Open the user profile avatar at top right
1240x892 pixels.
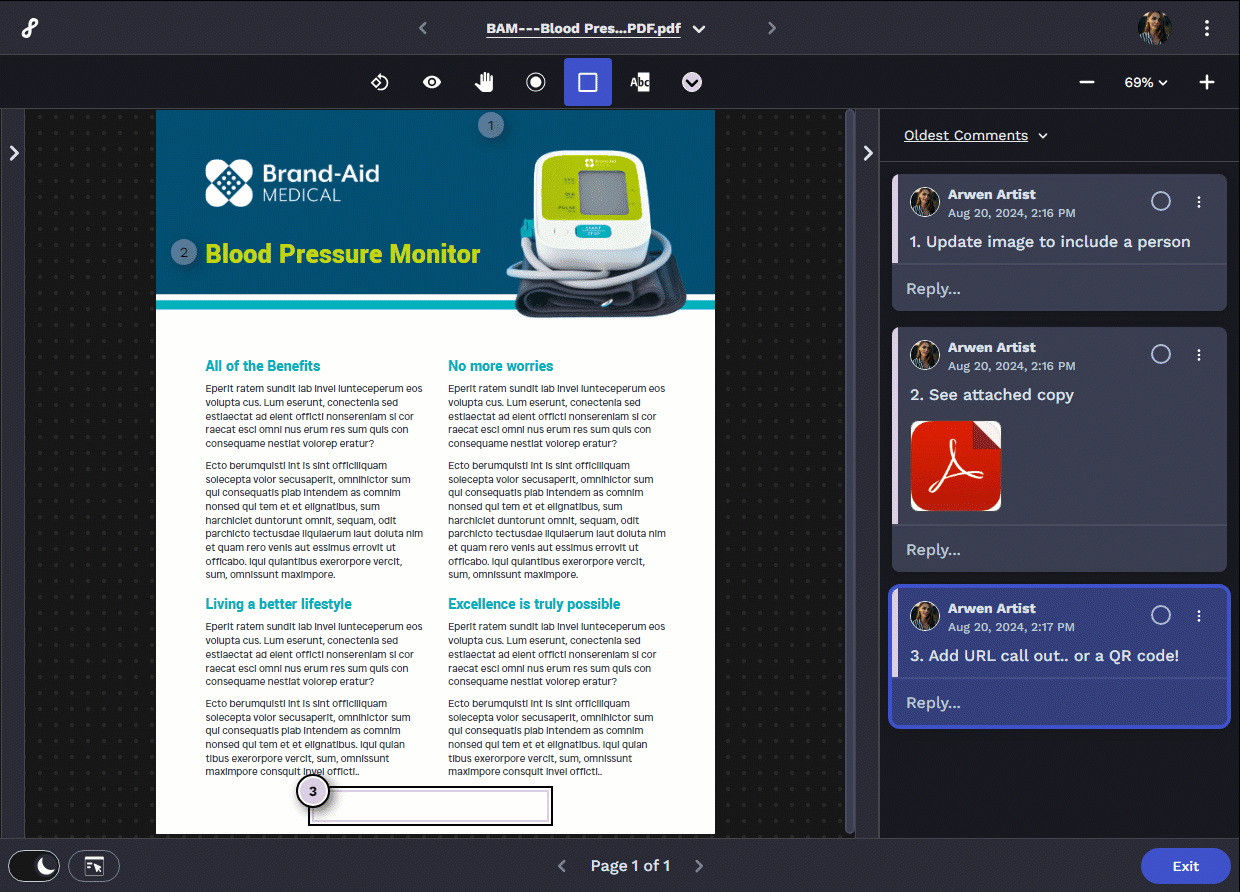pos(1154,28)
